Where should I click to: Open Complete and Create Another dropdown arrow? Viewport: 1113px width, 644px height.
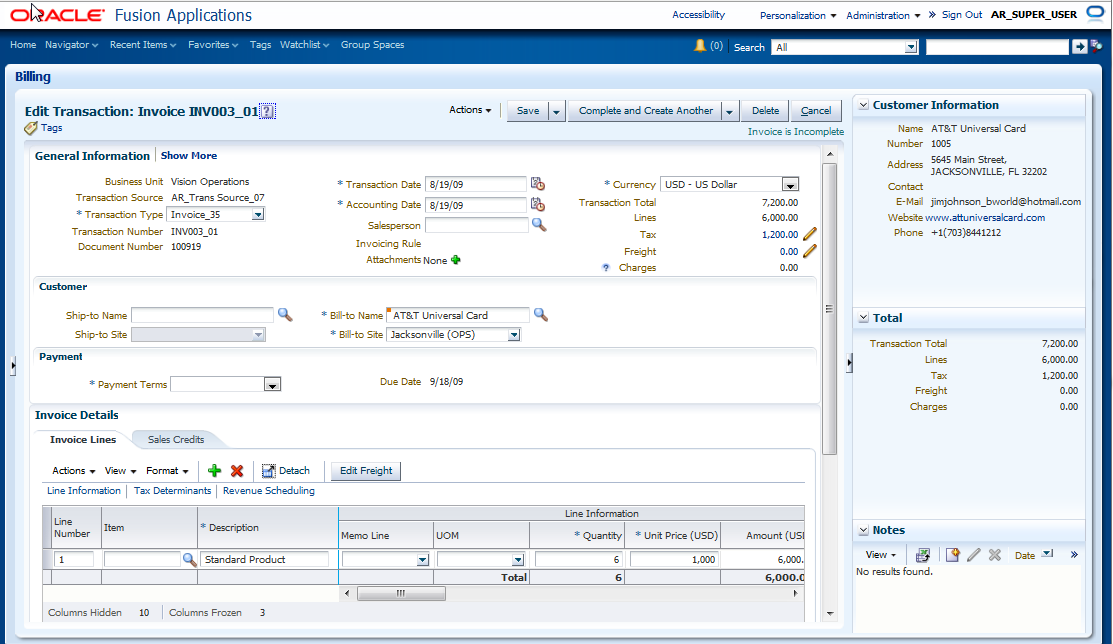pos(730,111)
